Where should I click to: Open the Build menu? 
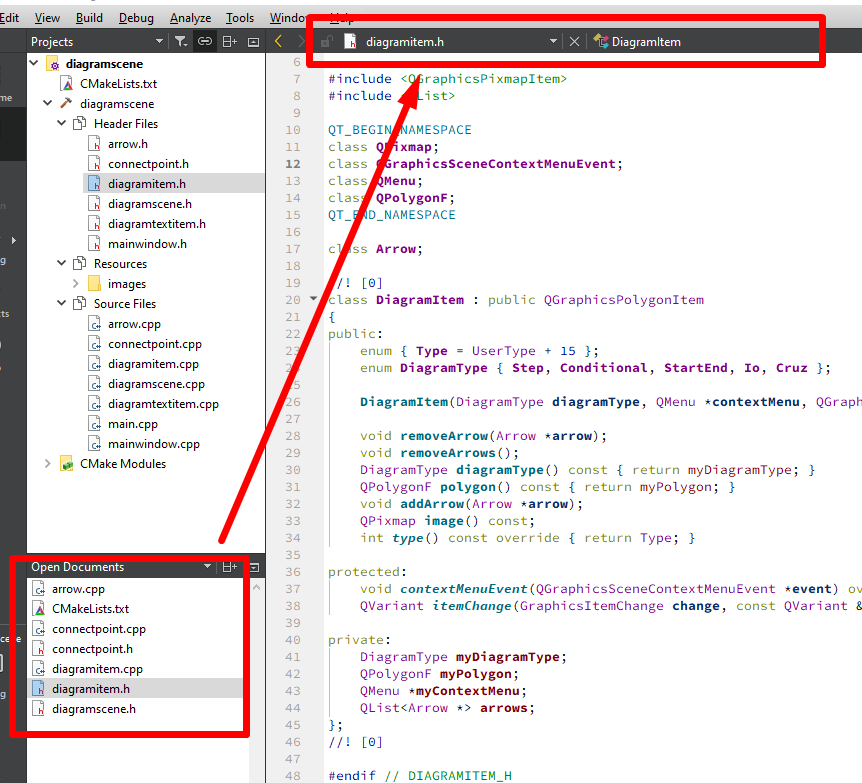pyautogui.click(x=89, y=18)
